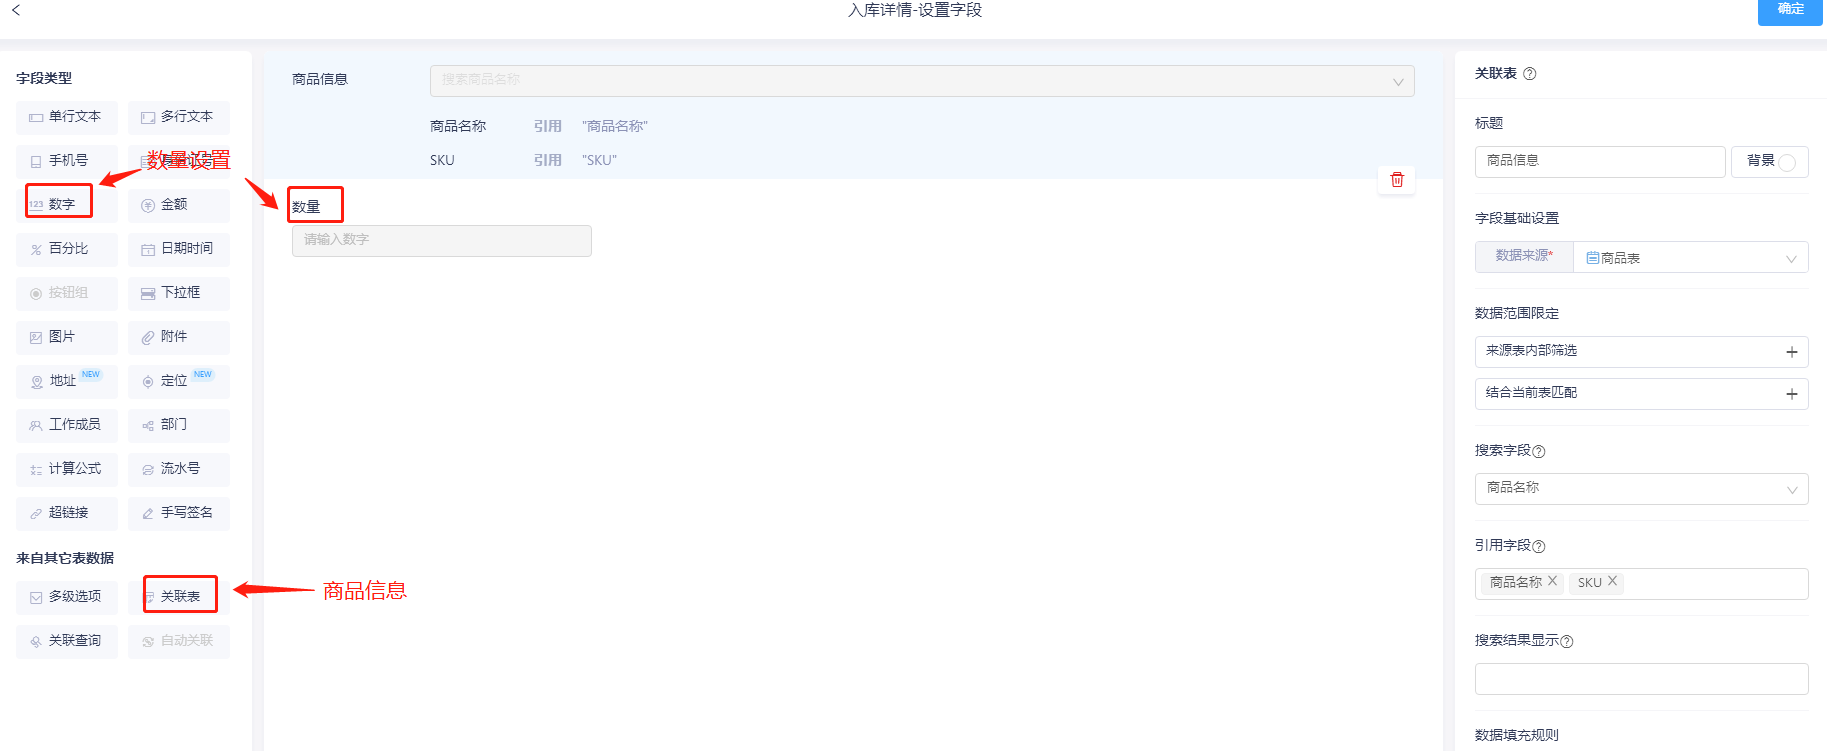Viewport: 1827px width, 751px height.
Task: Open the 搜索字段 商品名称 dropdown
Action: [x=1642, y=489]
